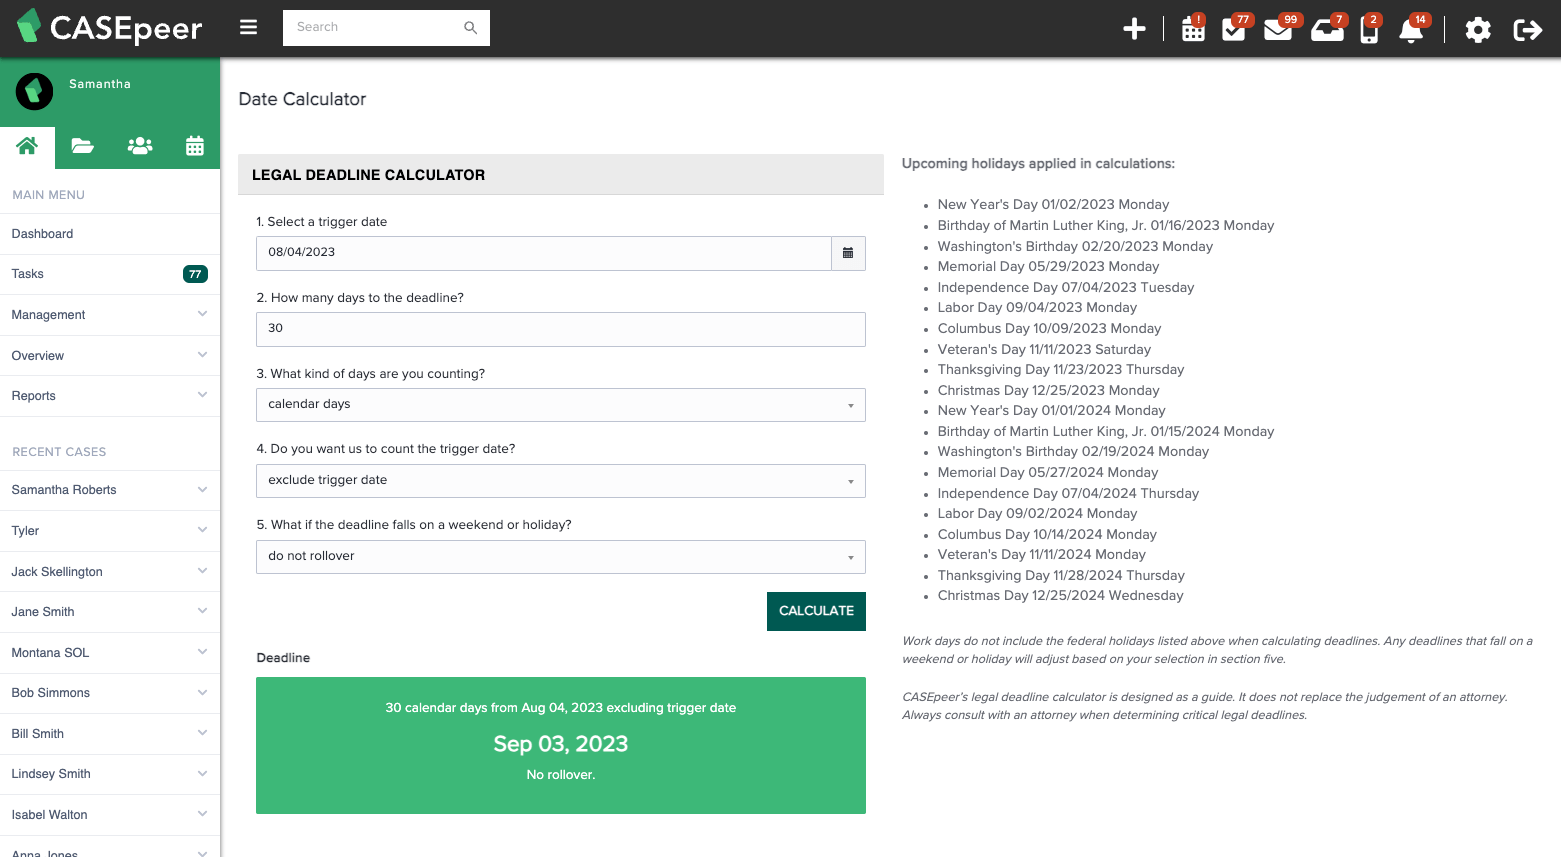Open the mobile device icon with 2 badge

(x=1368, y=30)
